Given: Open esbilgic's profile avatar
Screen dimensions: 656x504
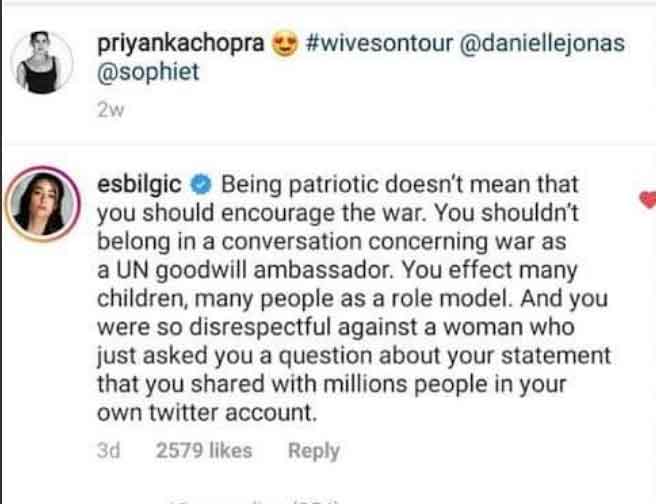Looking at the screenshot, I should (x=45, y=201).
